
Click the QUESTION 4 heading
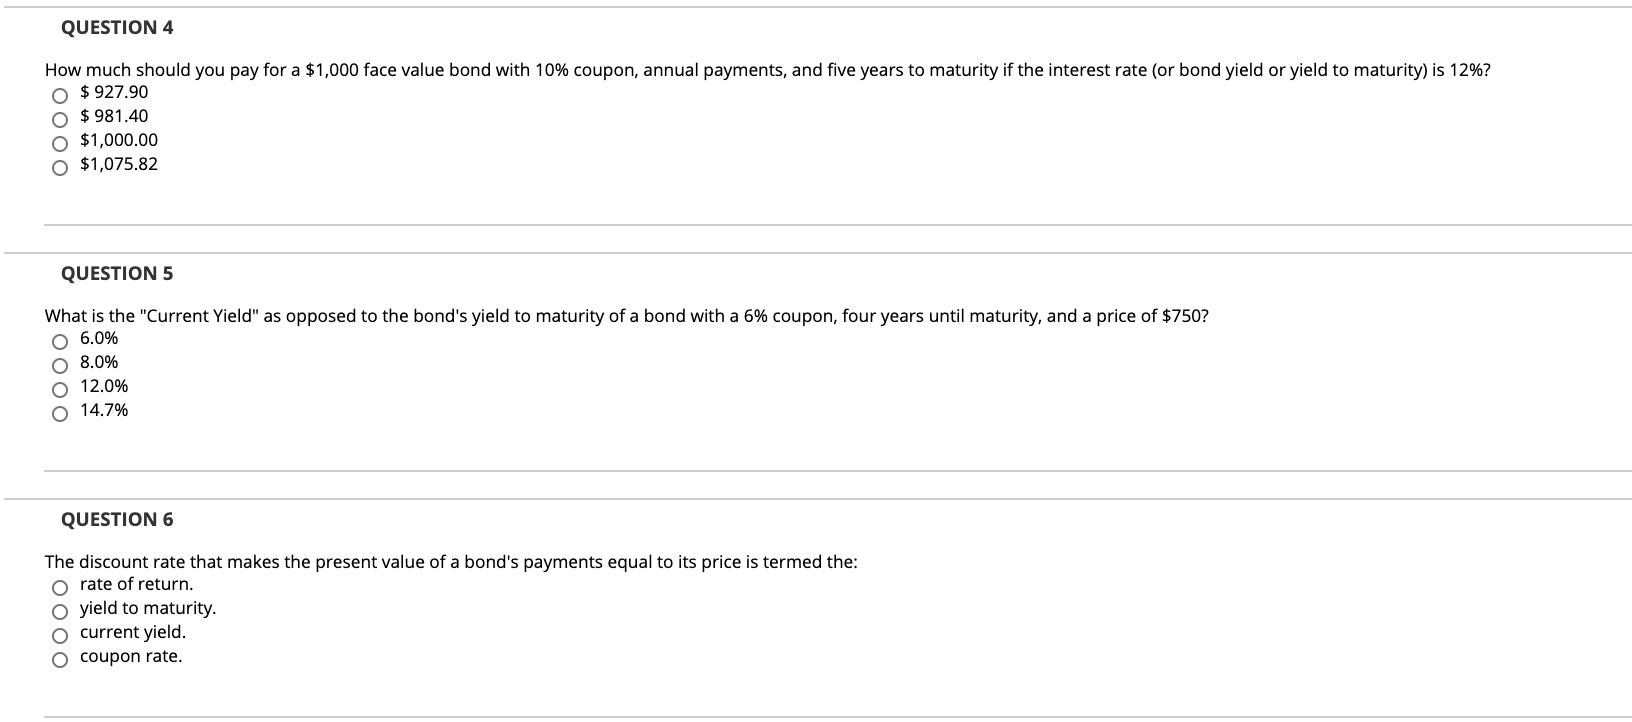pyautogui.click(x=116, y=28)
